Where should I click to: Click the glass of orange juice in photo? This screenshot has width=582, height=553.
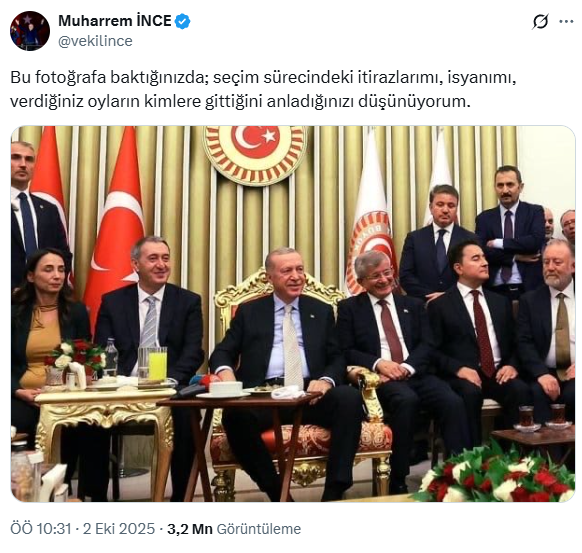pos(158,364)
